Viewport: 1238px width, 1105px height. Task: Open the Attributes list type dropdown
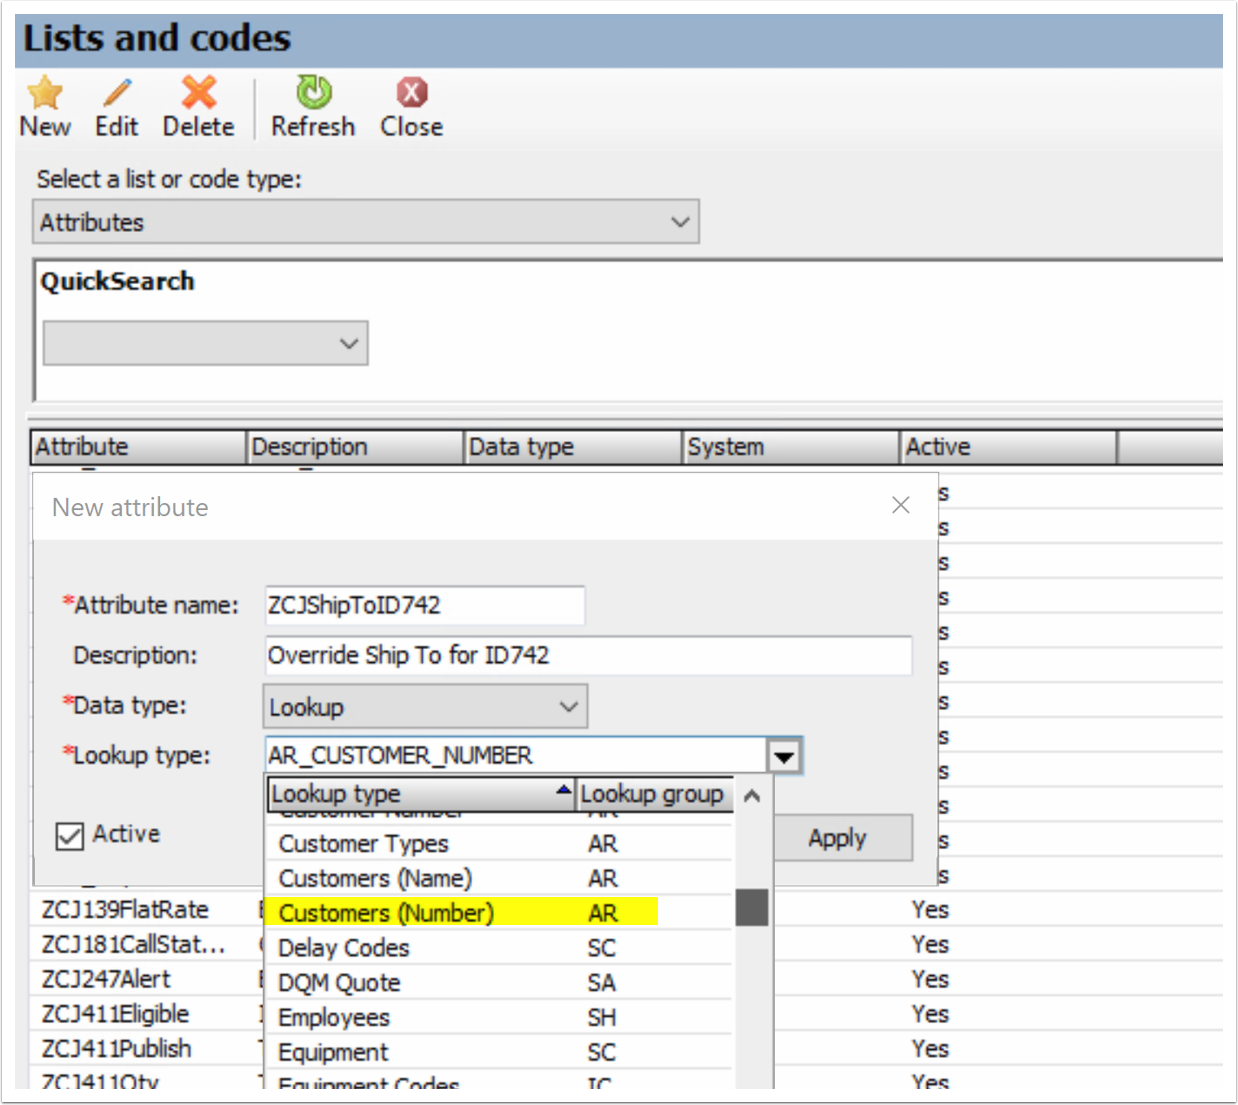pyautogui.click(x=681, y=222)
